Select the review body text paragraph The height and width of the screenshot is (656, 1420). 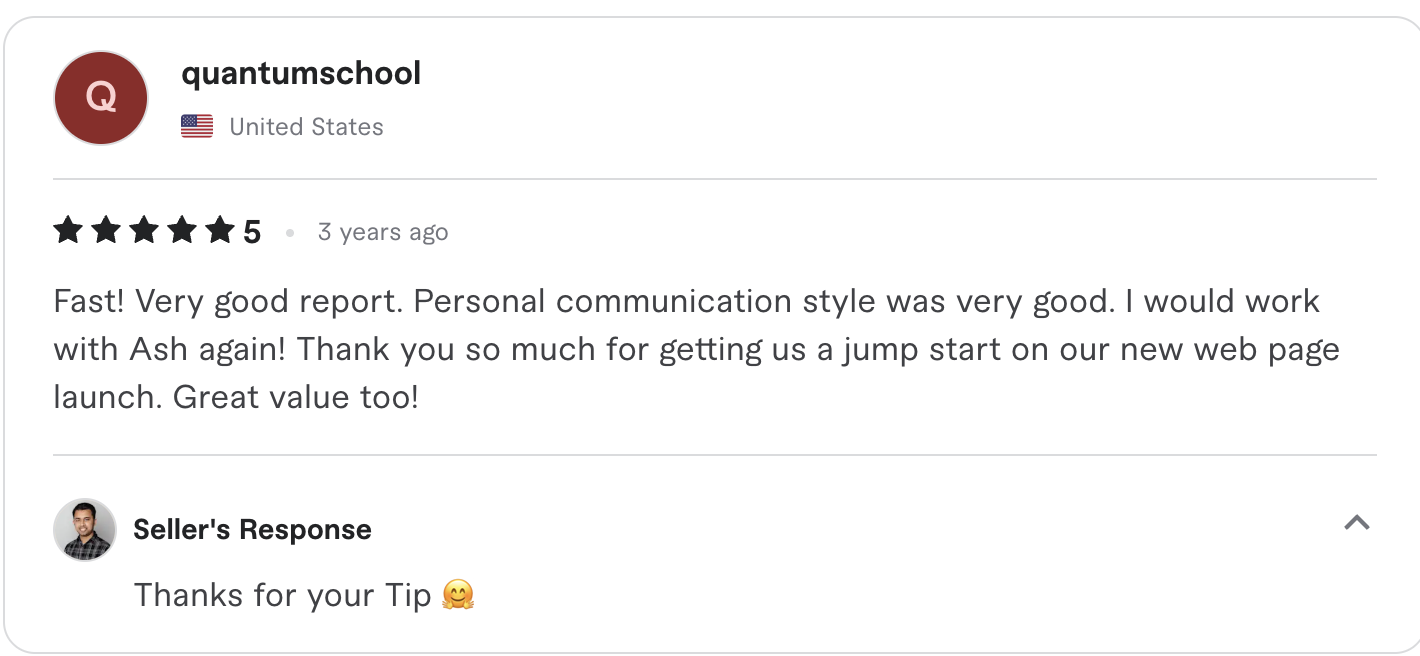690,348
